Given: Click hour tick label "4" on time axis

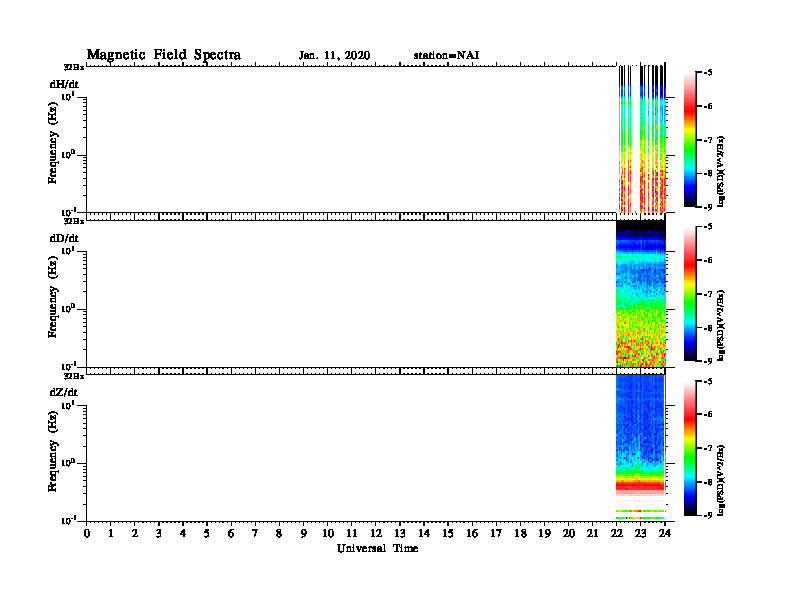Looking at the screenshot, I should pos(183,533).
